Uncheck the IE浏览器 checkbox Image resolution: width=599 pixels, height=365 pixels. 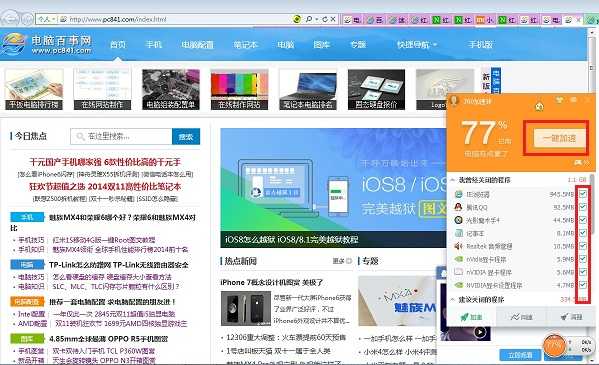click(583, 194)
